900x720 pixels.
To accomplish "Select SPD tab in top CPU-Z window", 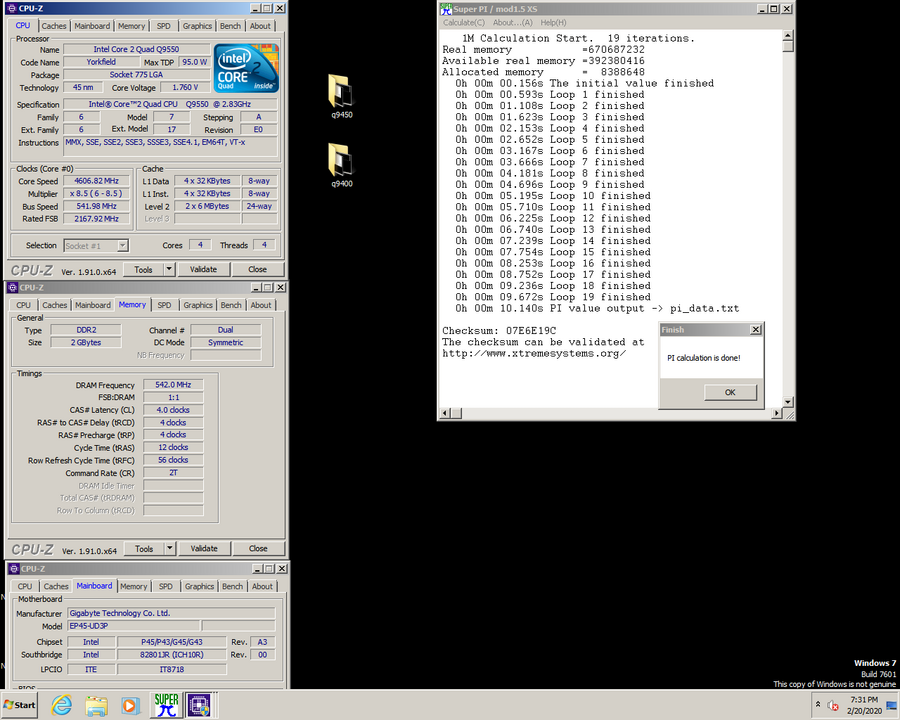I will 164,26.
